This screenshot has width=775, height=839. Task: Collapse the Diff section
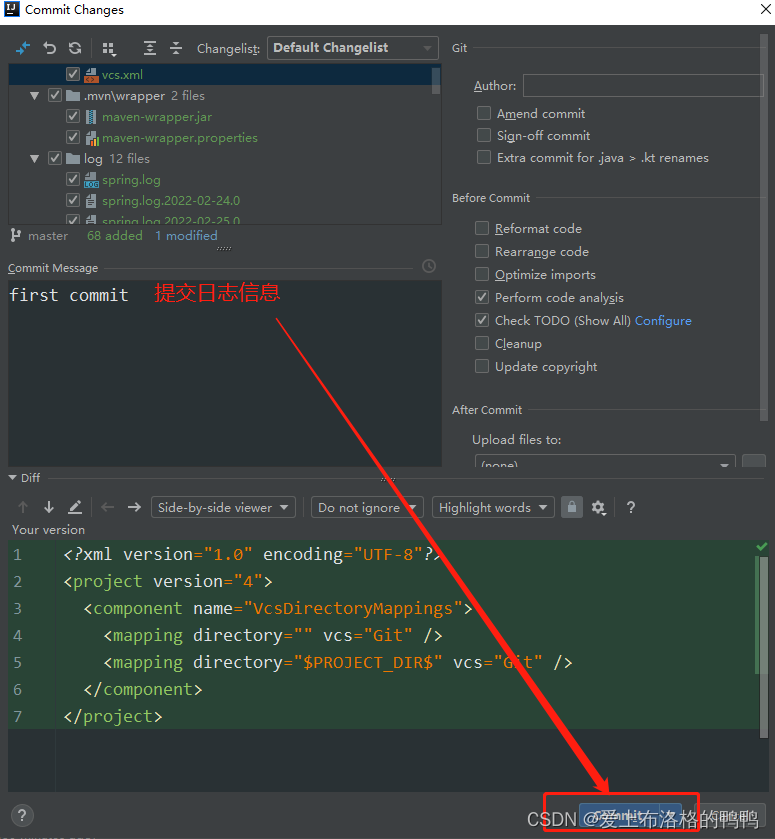12,478
